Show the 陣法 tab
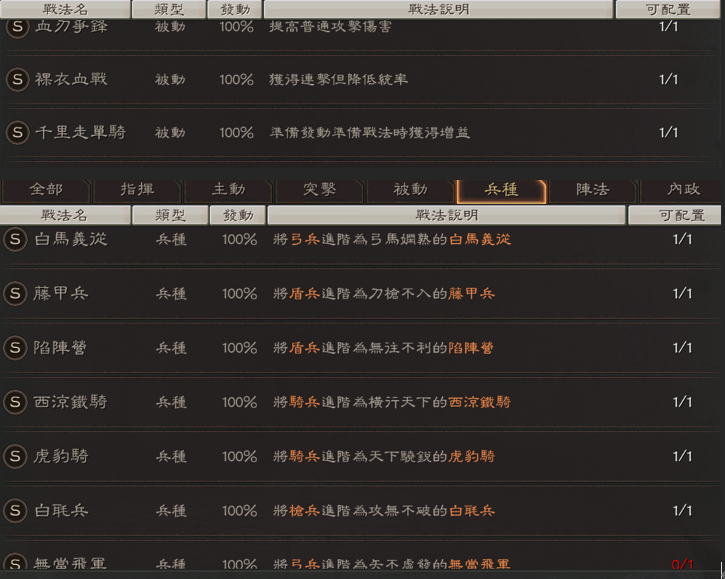The image size is (725, 579). click(592, 190)
